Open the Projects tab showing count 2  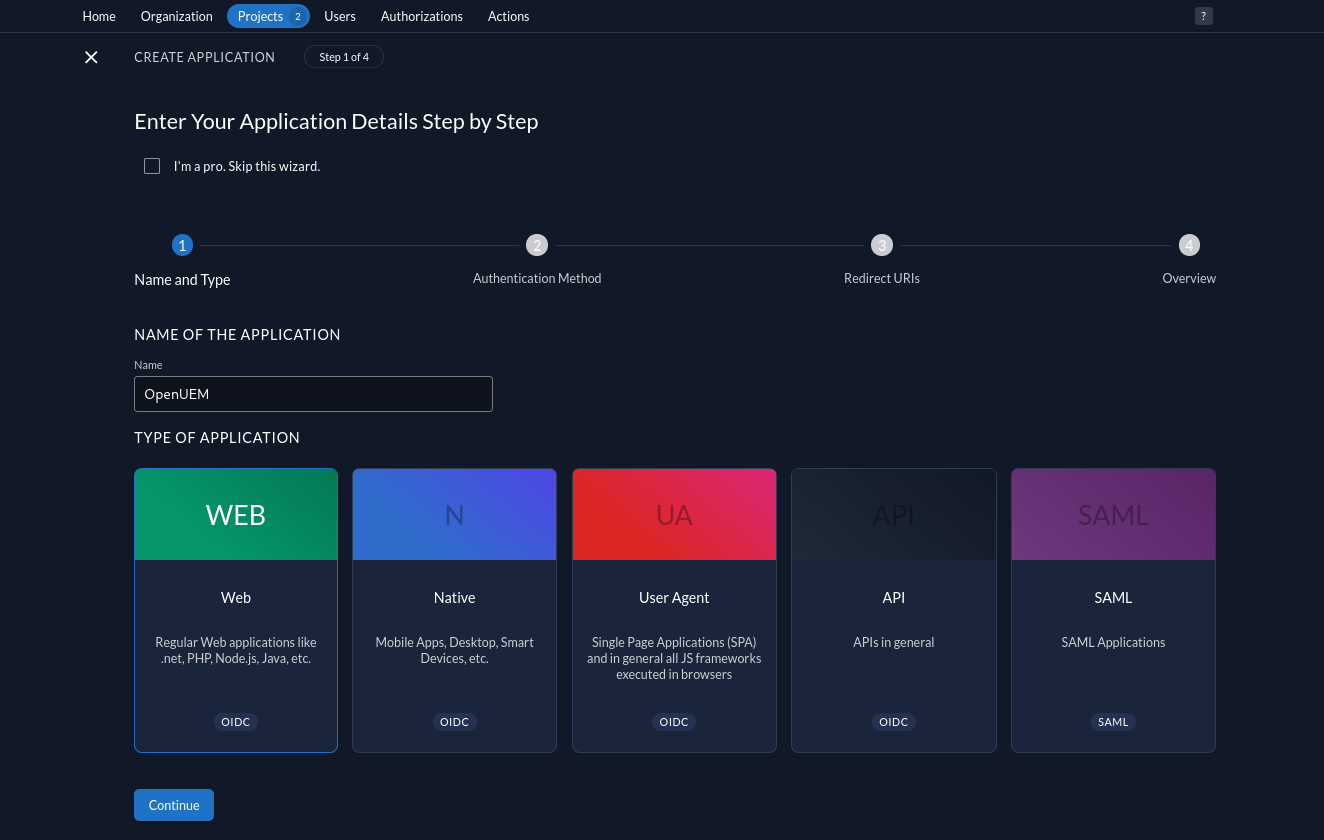(x=268, y=16)
